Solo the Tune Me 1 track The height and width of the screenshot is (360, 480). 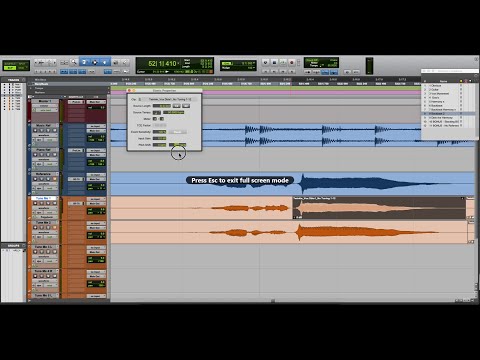[x=48, y=203]
